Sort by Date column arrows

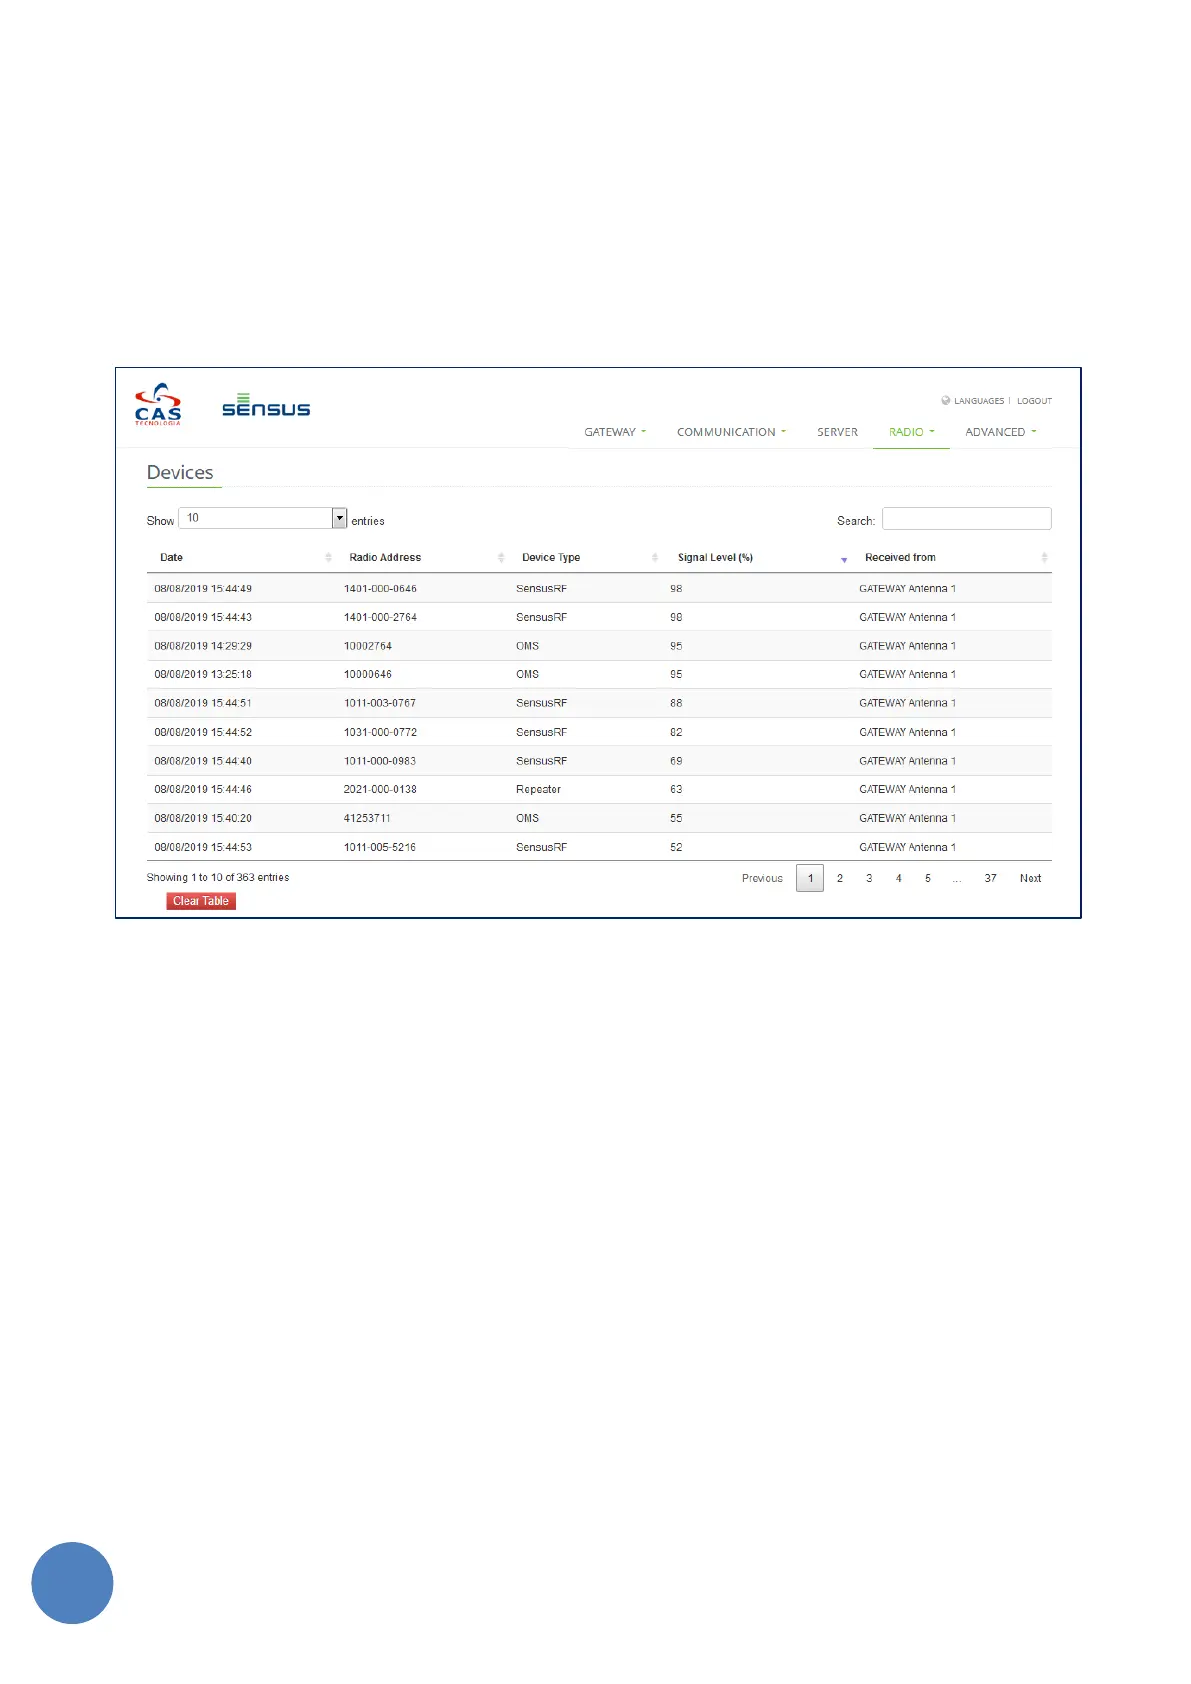328,558
